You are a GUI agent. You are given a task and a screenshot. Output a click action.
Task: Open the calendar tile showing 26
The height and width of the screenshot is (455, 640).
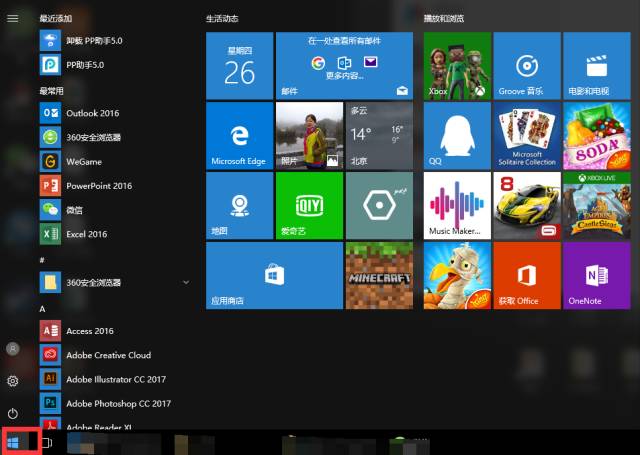click(240, 66)
